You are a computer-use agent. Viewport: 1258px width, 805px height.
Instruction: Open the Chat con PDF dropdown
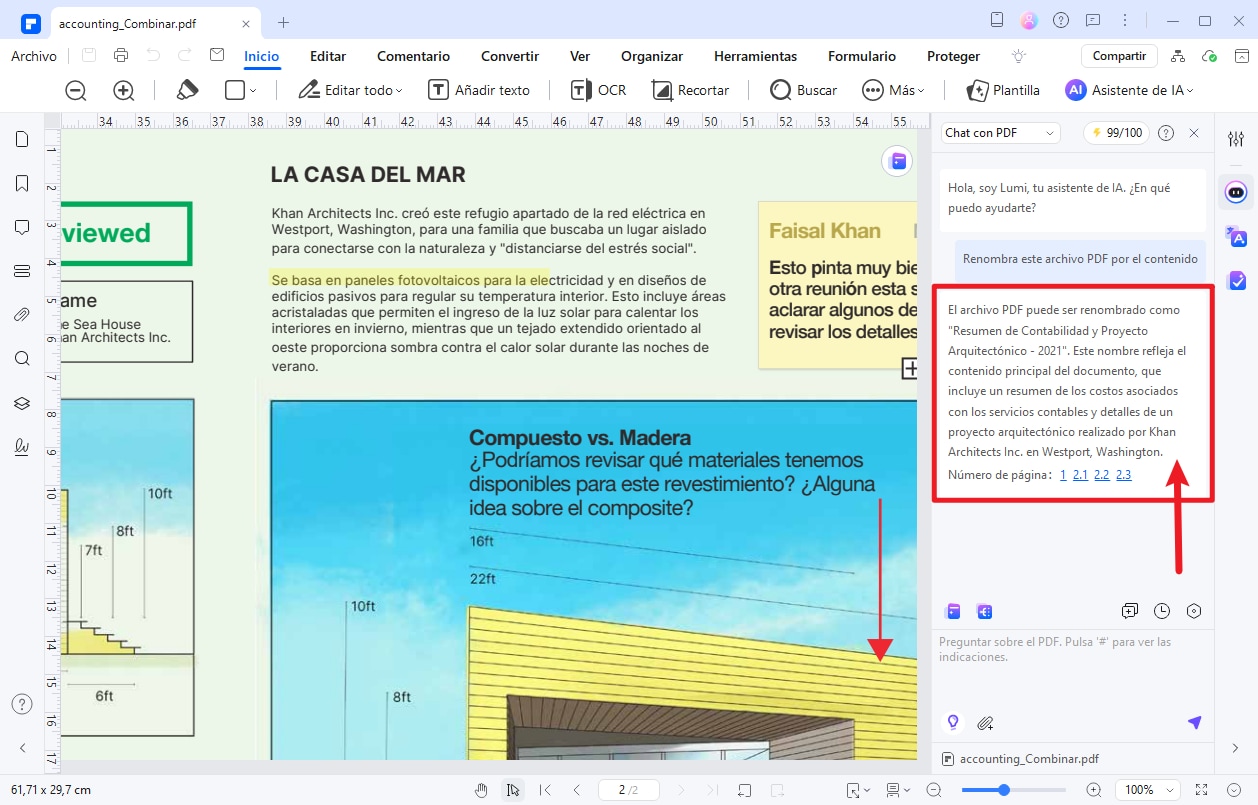[1000, 133]
